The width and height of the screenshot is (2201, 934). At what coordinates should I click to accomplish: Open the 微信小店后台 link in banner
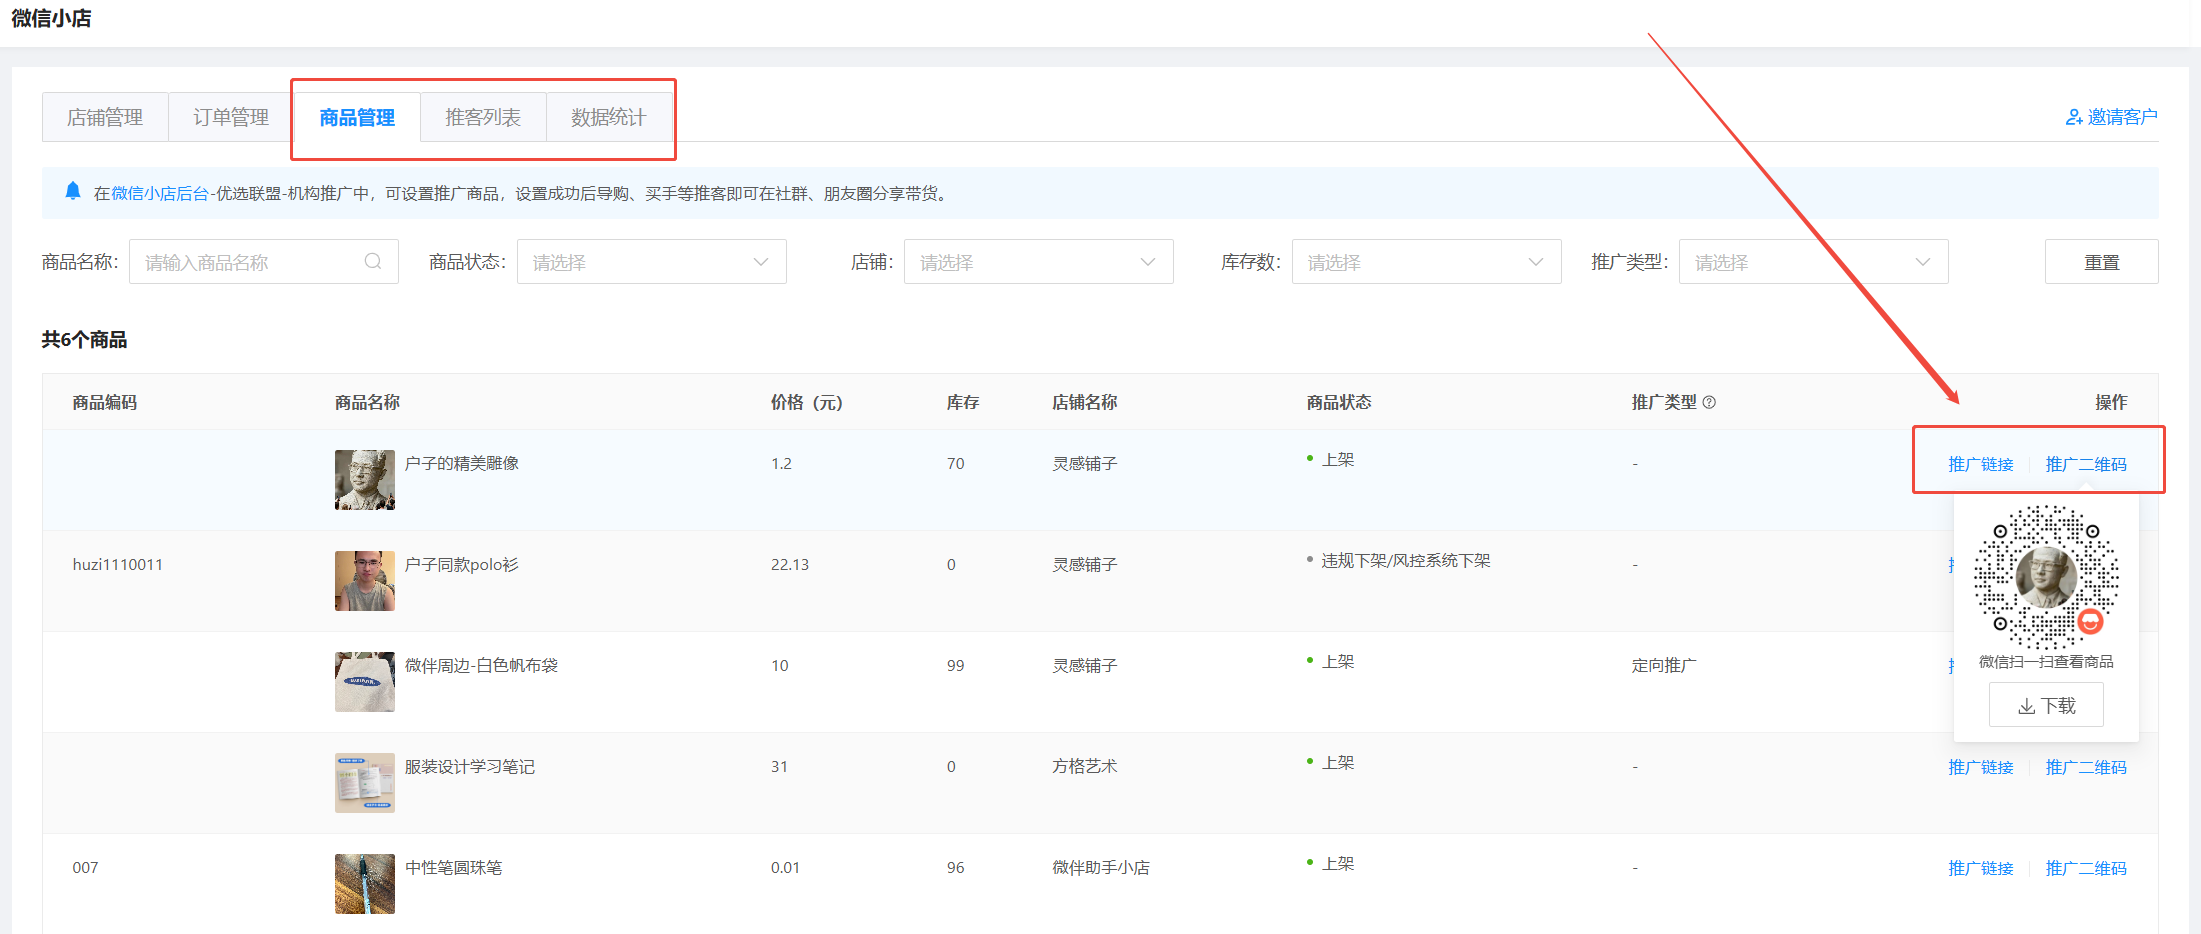click(160, 194)
